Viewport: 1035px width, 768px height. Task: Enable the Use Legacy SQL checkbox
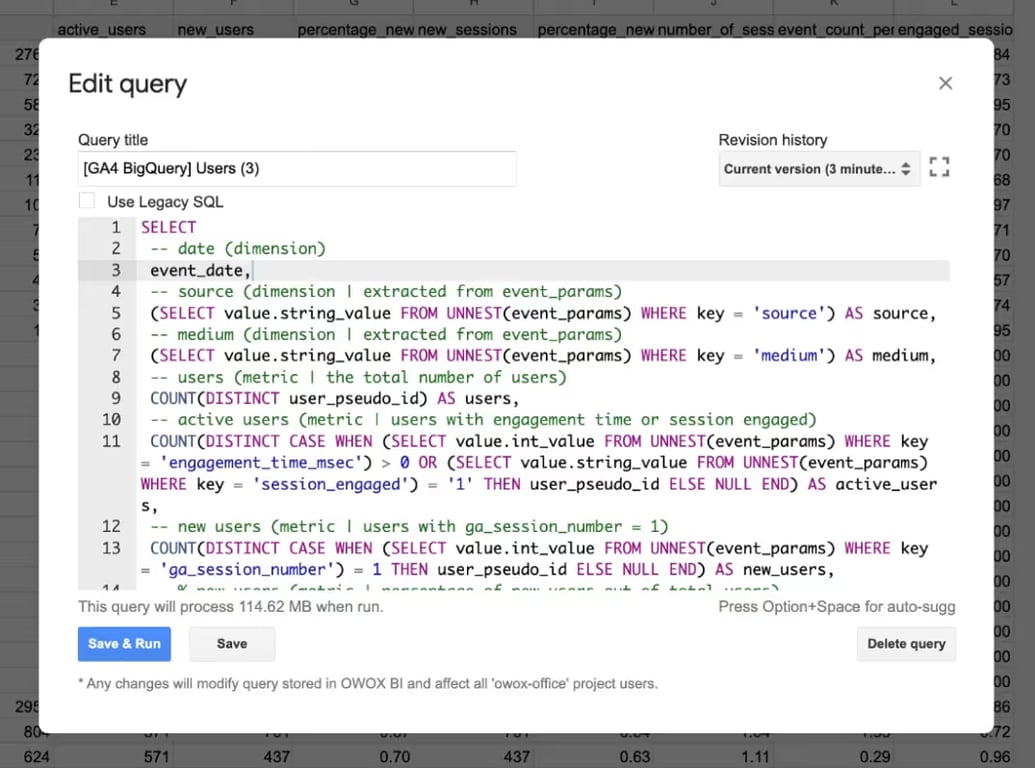[x=86, y=201]
